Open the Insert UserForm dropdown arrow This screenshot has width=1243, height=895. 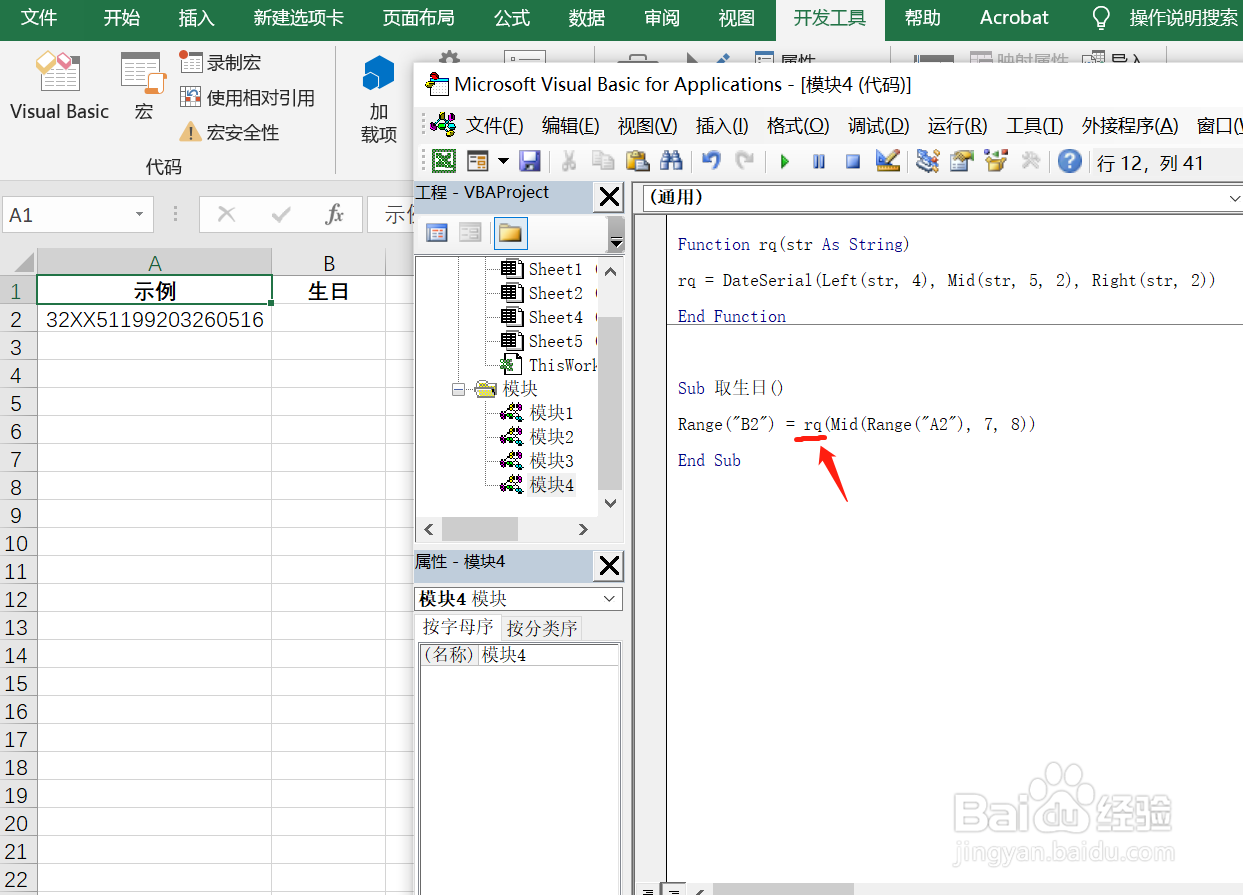click(503, 161)
